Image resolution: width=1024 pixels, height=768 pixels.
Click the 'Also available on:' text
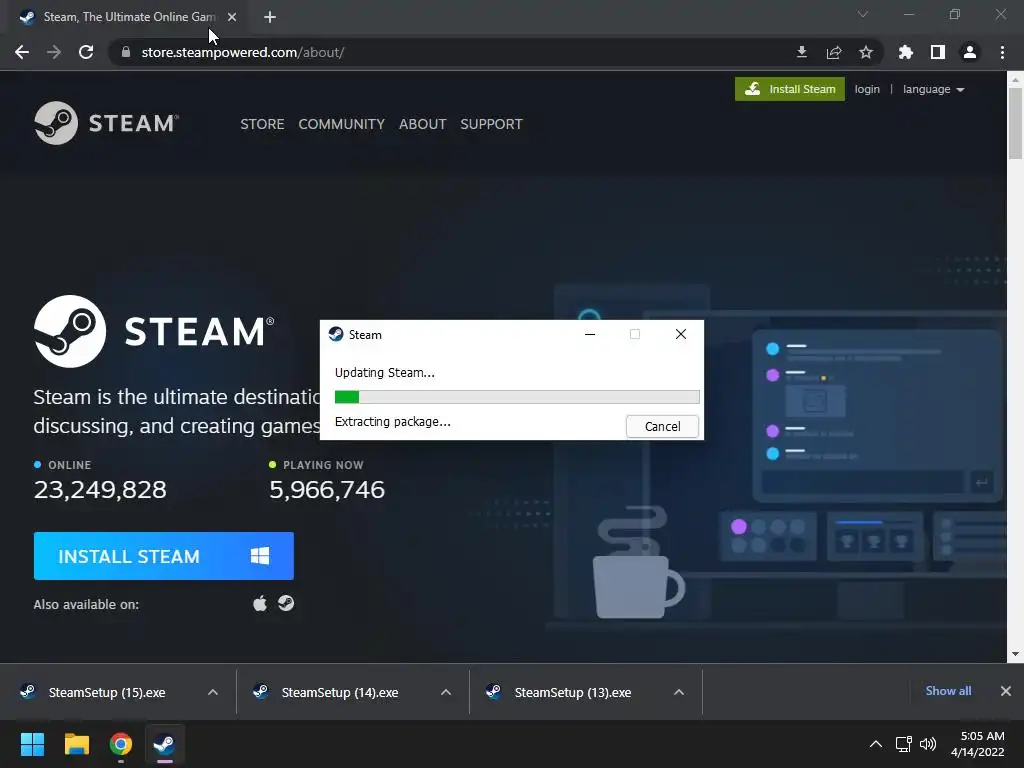coord(86,604)
